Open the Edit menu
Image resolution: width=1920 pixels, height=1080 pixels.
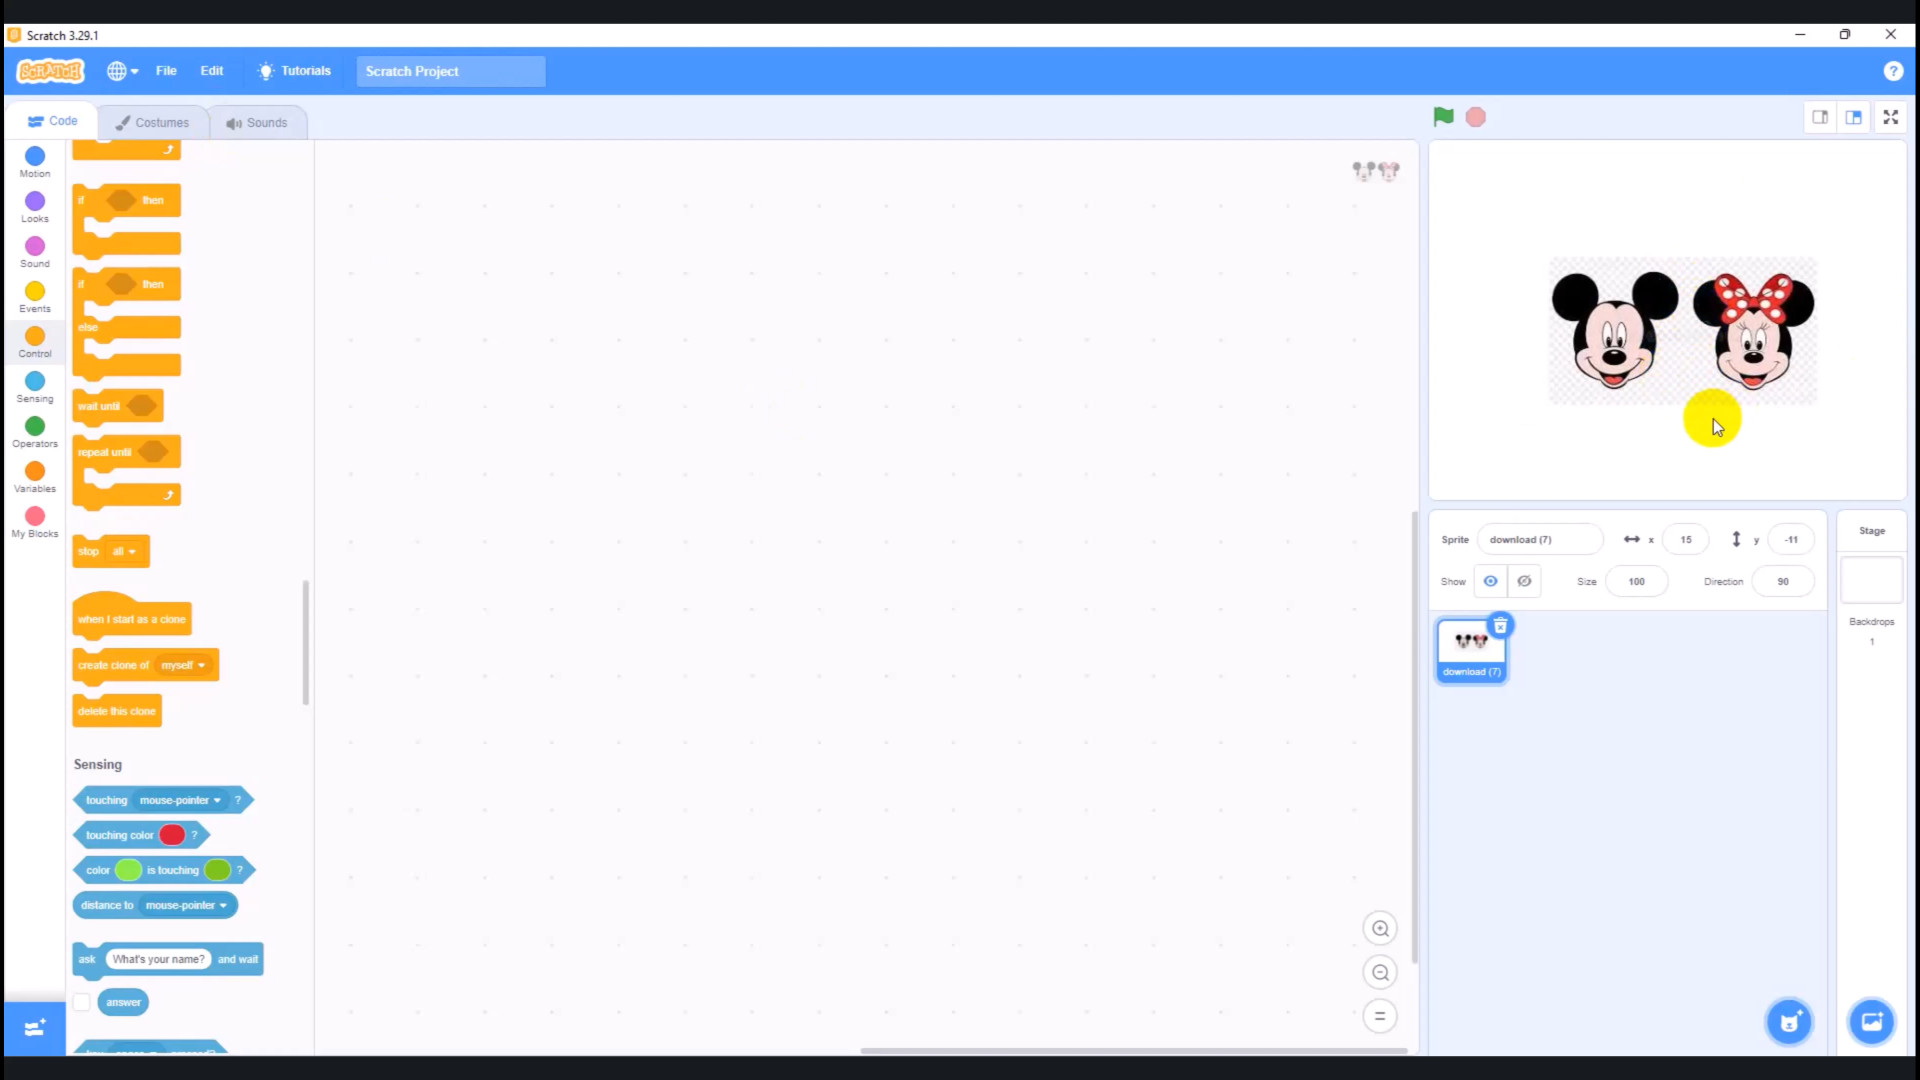[211, 71]
